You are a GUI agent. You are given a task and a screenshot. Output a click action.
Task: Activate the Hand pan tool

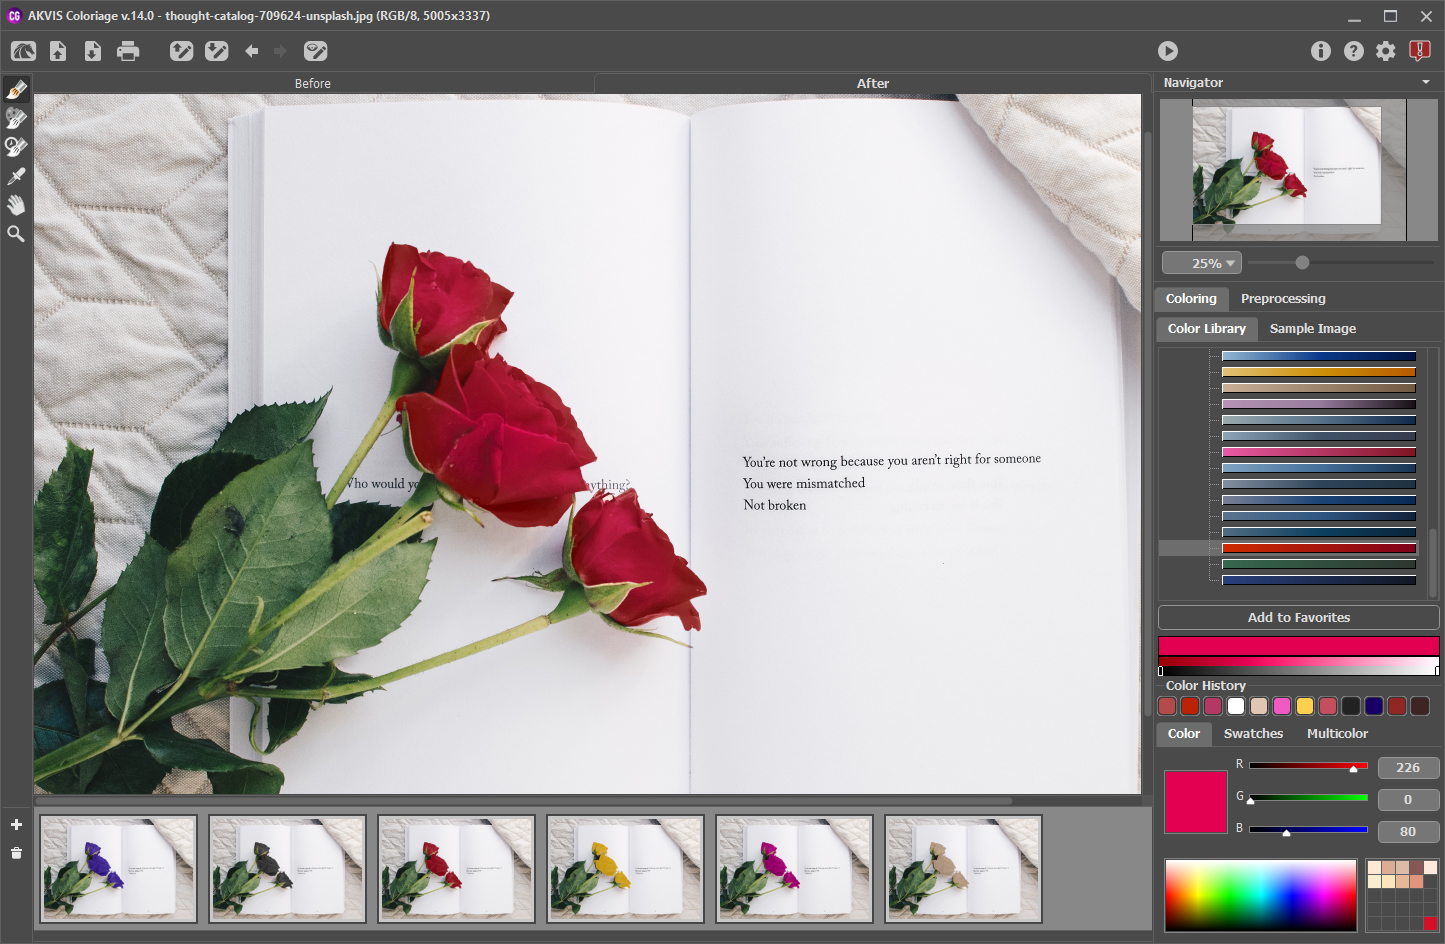tap(16, 205)
